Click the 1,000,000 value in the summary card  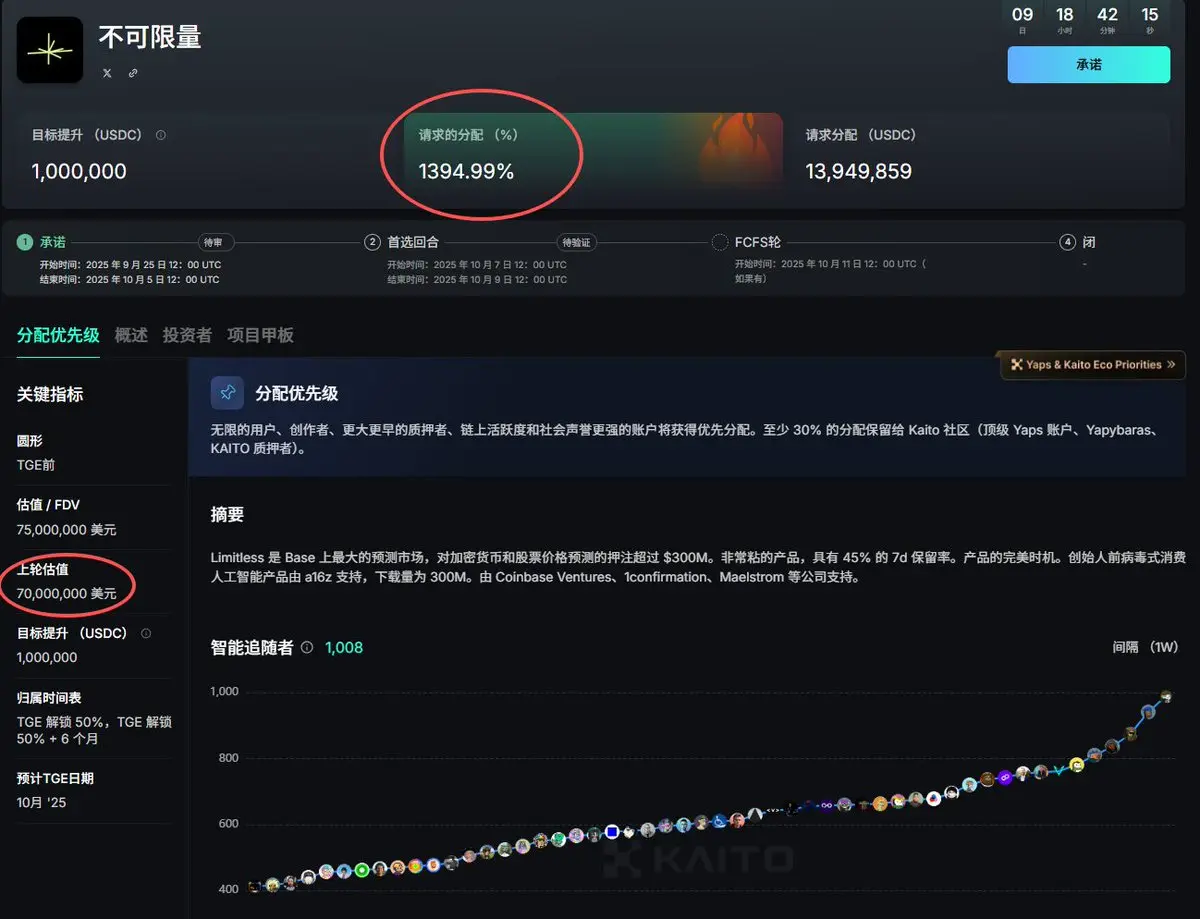click(79, 172)
